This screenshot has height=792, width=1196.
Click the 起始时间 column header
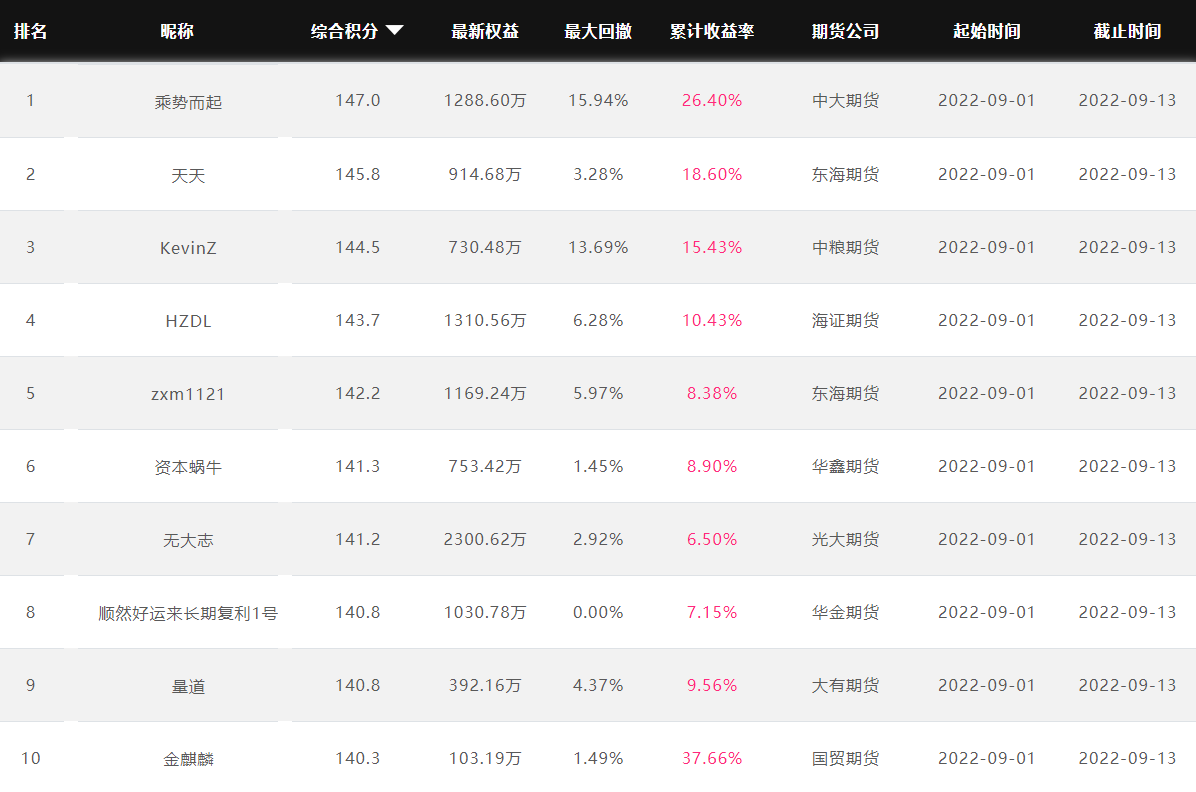[987, 31]
